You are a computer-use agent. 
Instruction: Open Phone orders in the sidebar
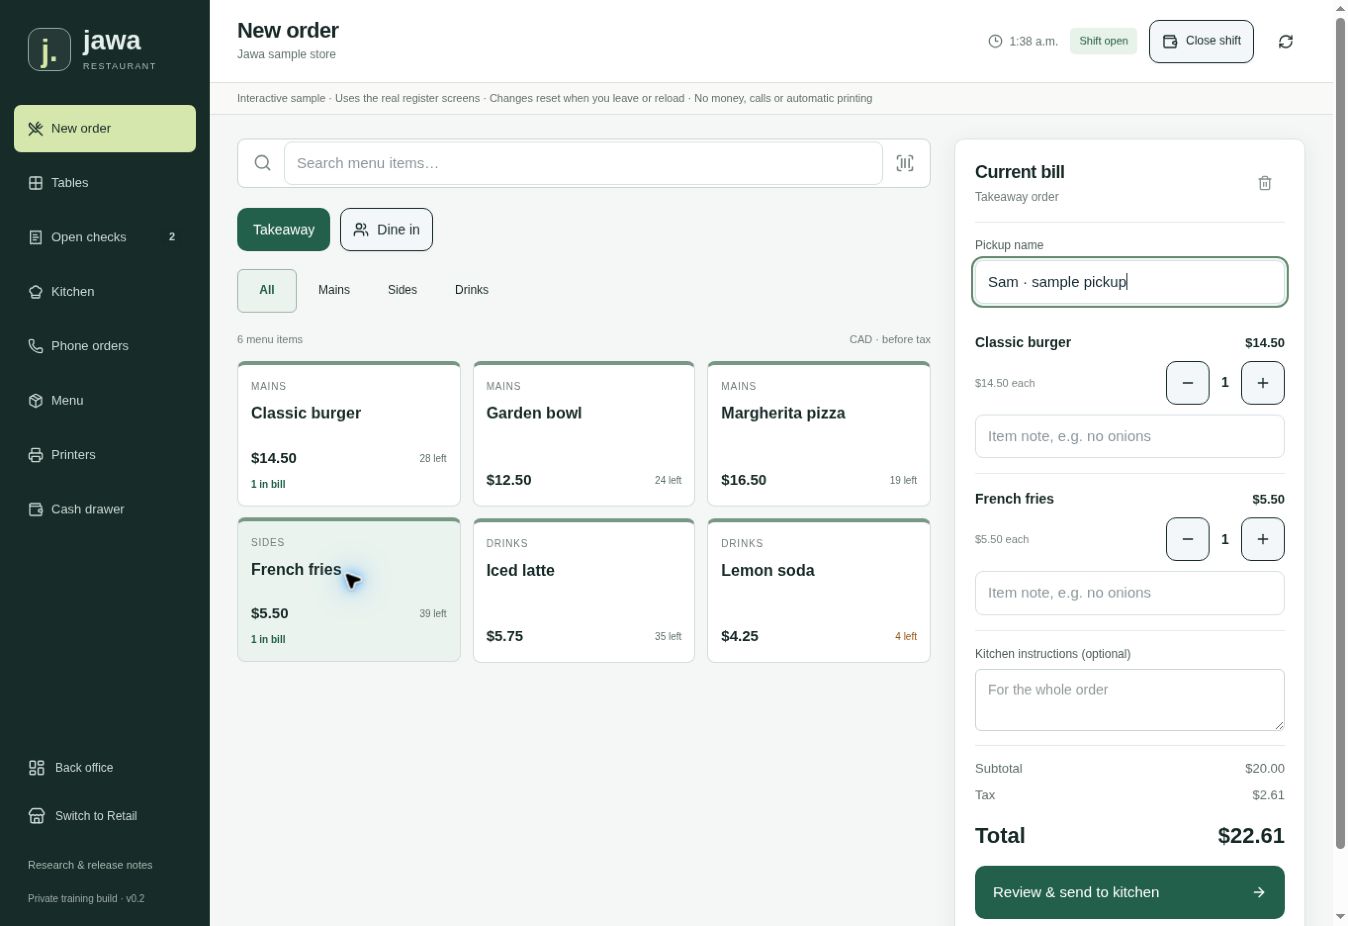pos(105,346)
